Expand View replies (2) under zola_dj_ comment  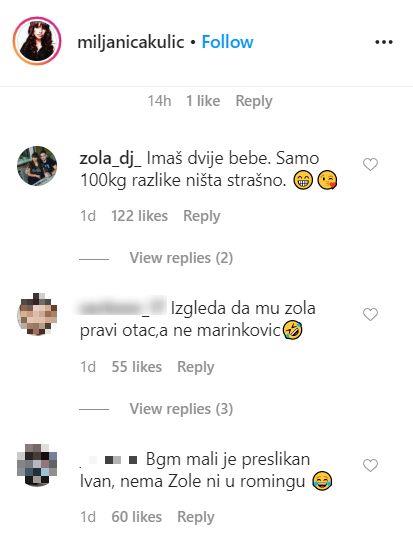tap(181, 258)
